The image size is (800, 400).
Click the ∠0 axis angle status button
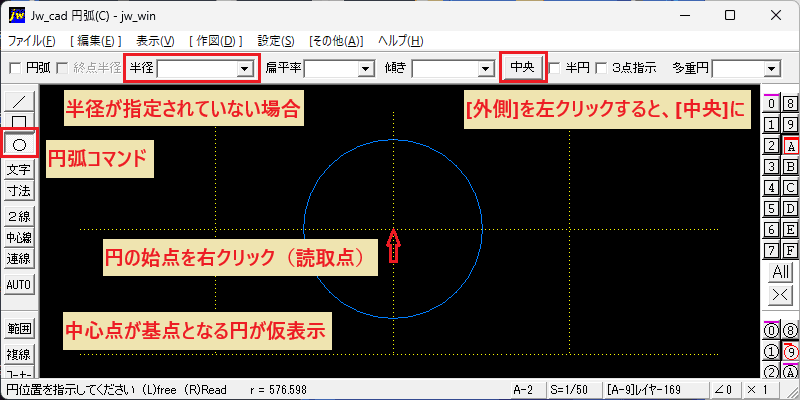(x=723, y=390)
